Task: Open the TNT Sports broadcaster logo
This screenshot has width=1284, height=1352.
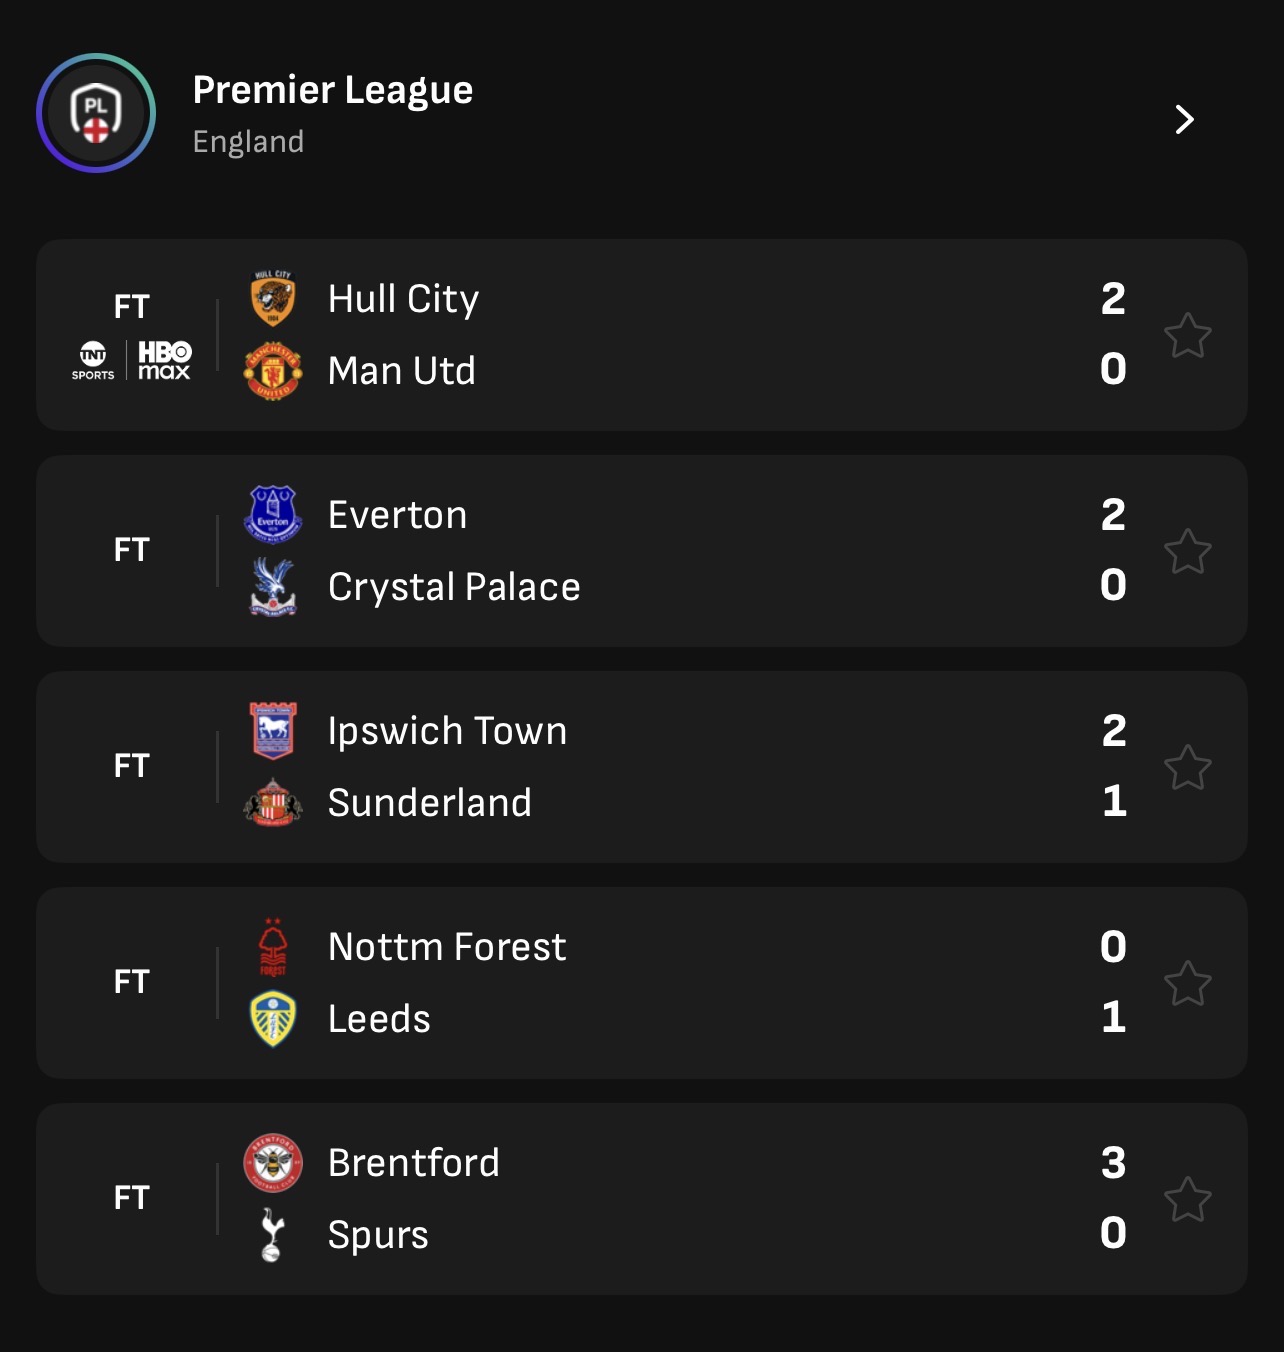Action: pos(93,360)
